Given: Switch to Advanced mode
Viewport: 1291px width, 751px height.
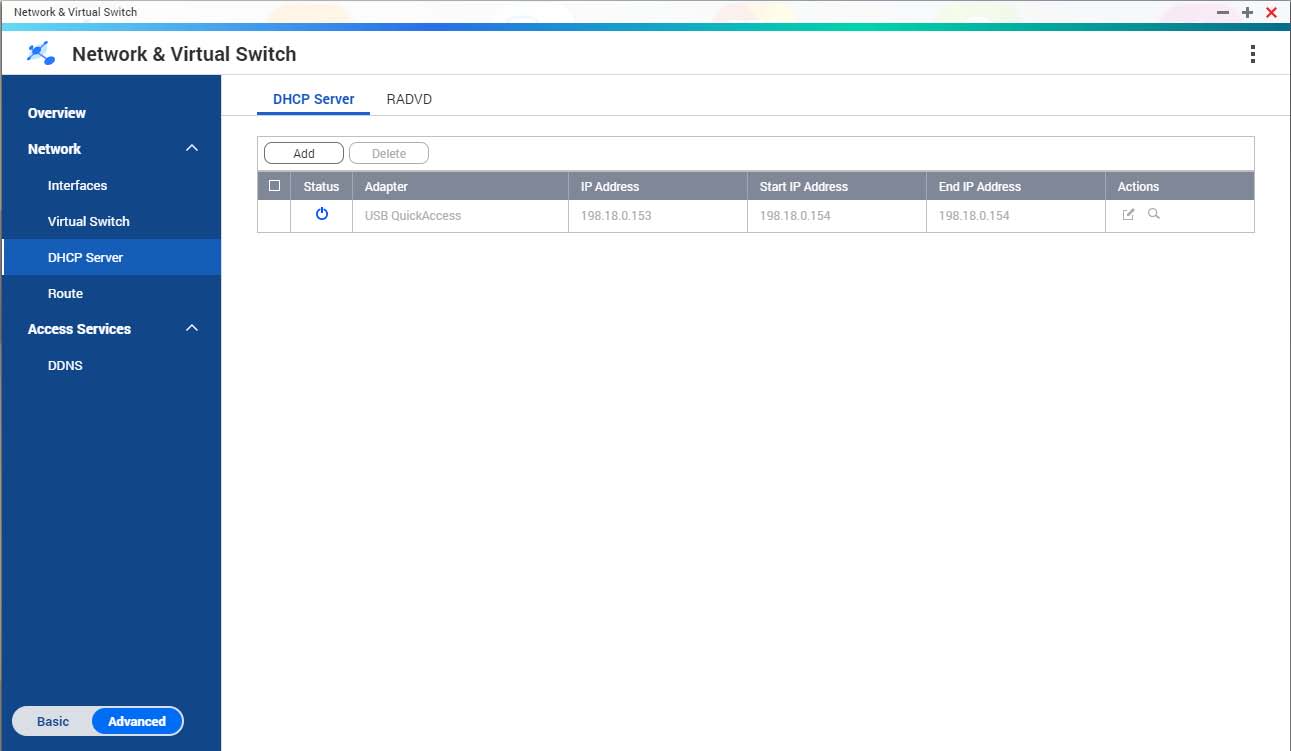Looking at the screenshot, I should click(137, 721).
